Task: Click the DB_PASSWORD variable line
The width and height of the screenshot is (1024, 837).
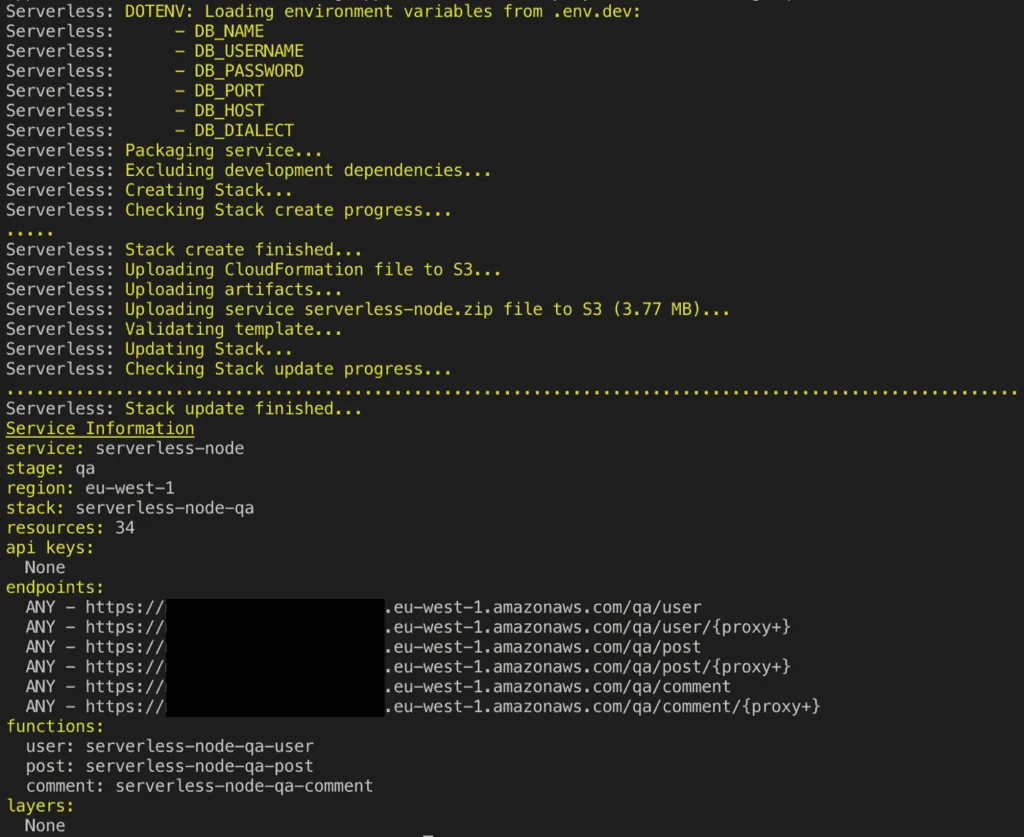Action: click(x=249, y=71)
